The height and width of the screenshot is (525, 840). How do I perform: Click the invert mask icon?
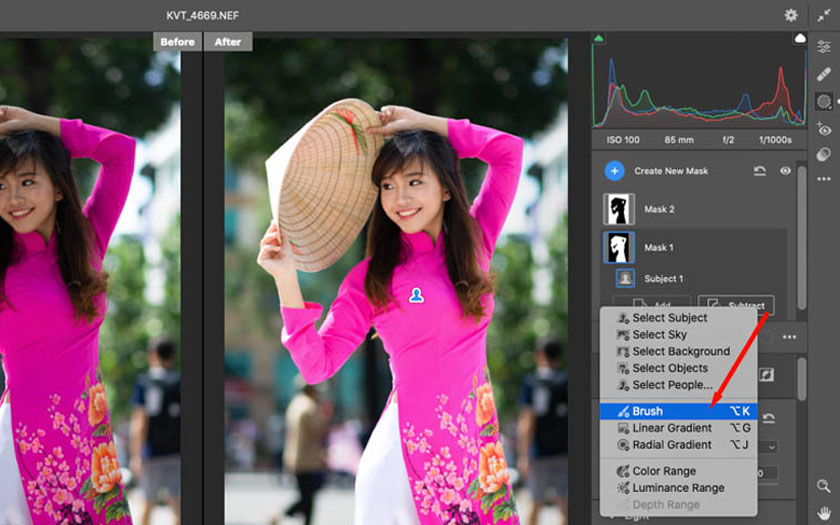pyautogui.click(x=766, y=374)
